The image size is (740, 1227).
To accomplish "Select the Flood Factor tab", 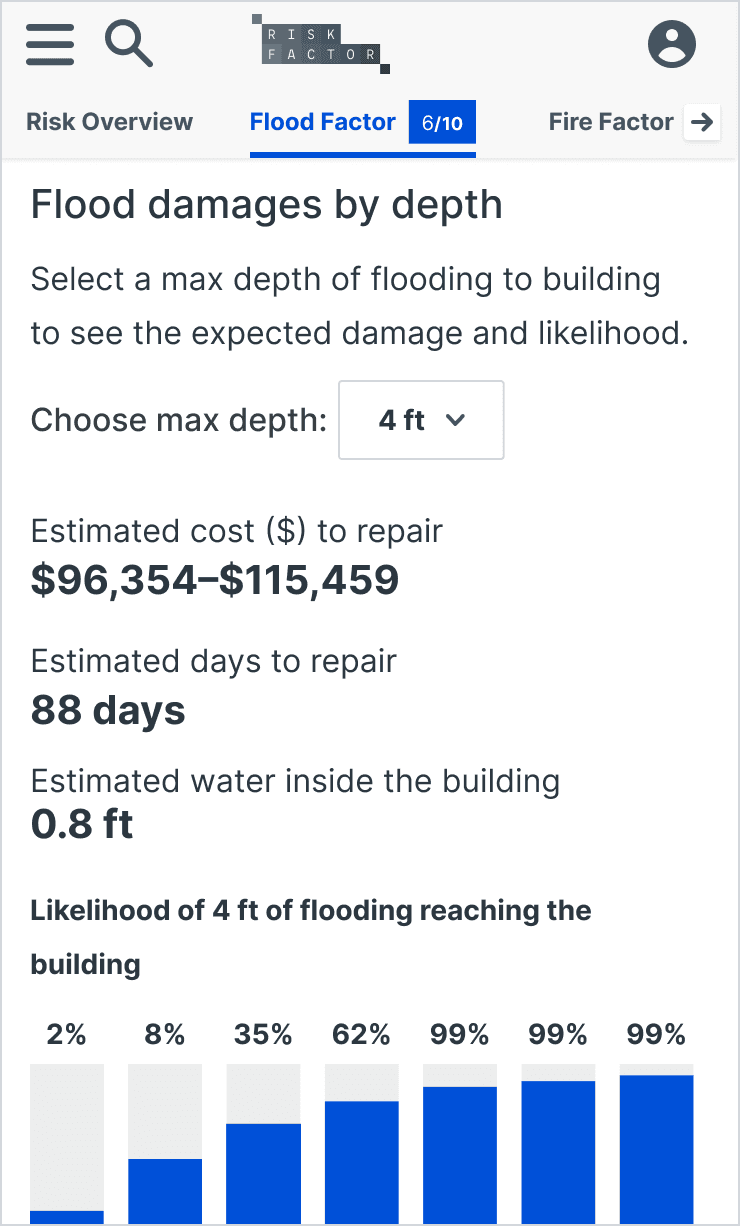I will click(322, 122).
